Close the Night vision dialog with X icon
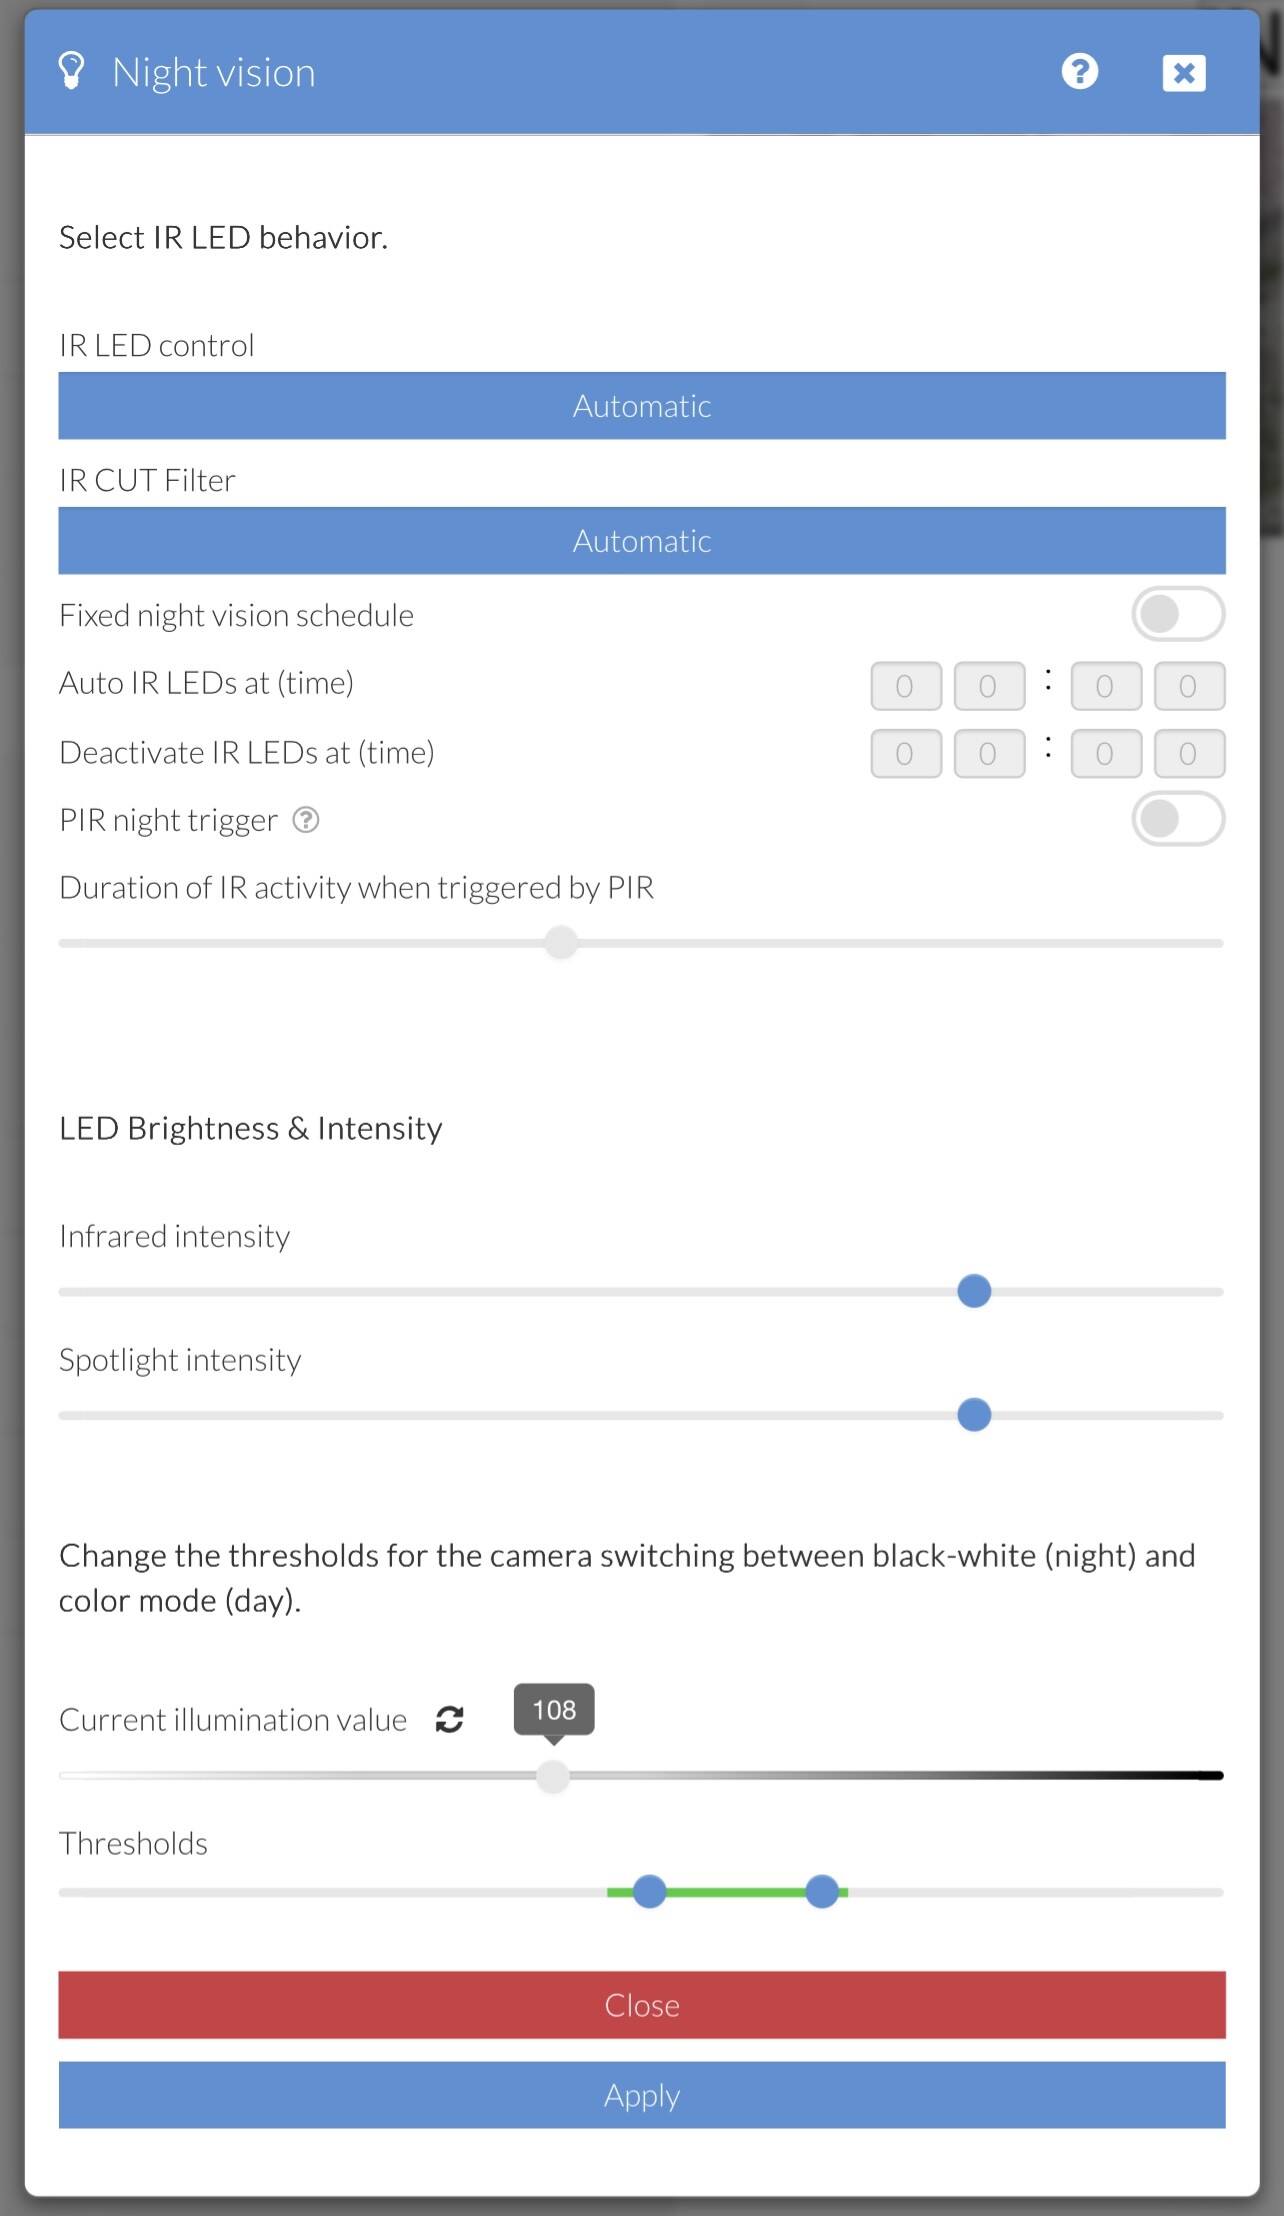 (x=1184, y=73)
